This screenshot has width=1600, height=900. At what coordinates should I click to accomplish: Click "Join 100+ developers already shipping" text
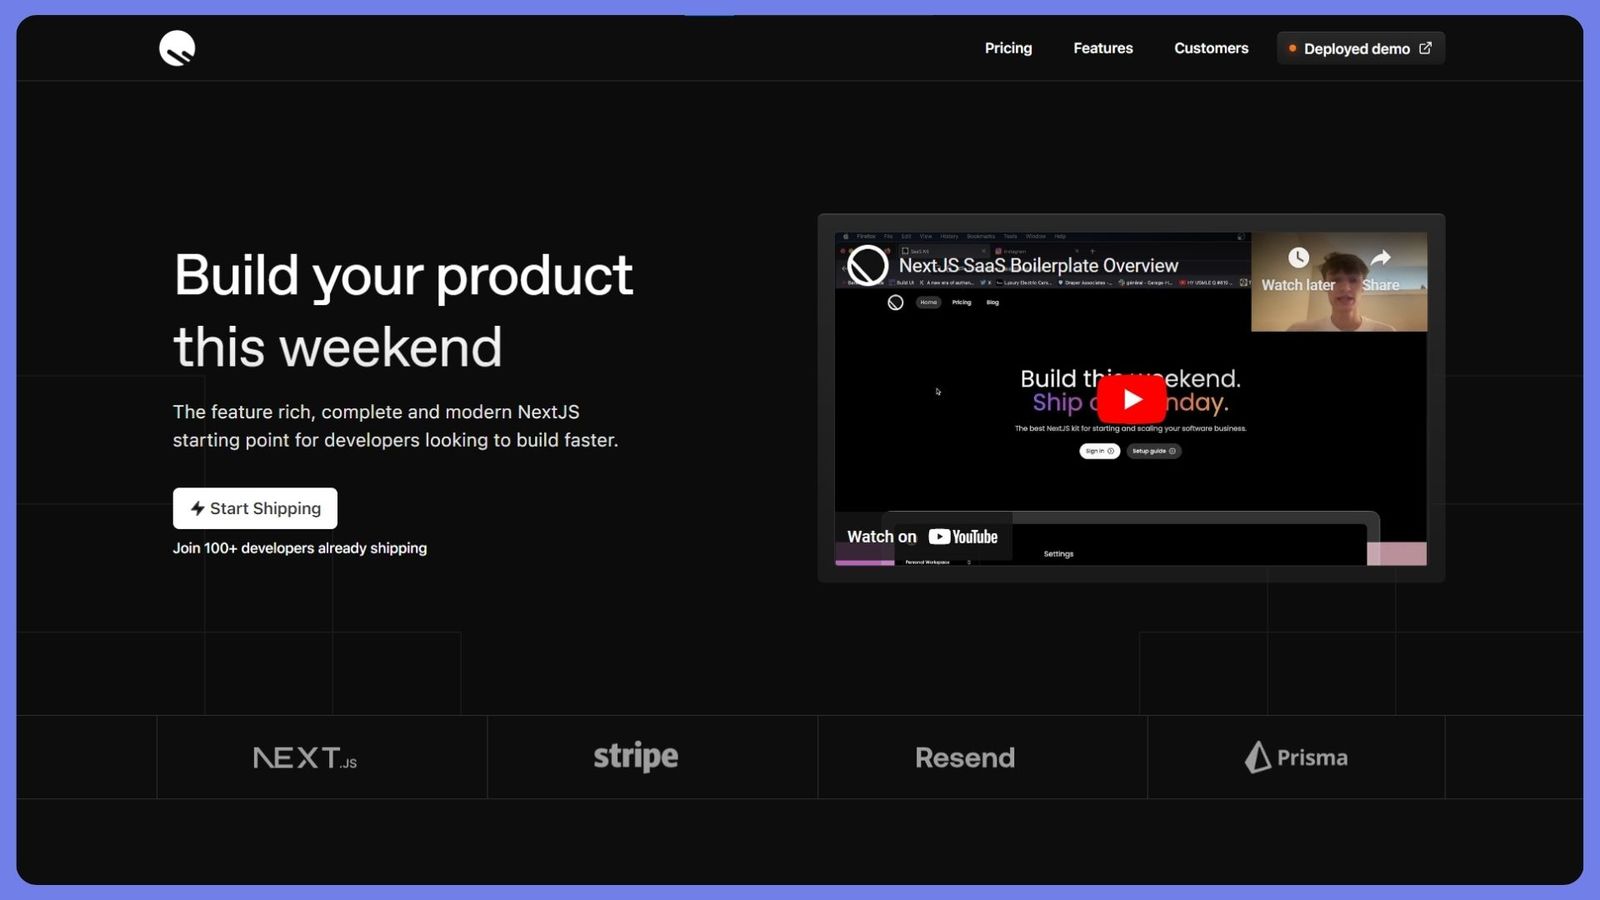click(300, 548)
